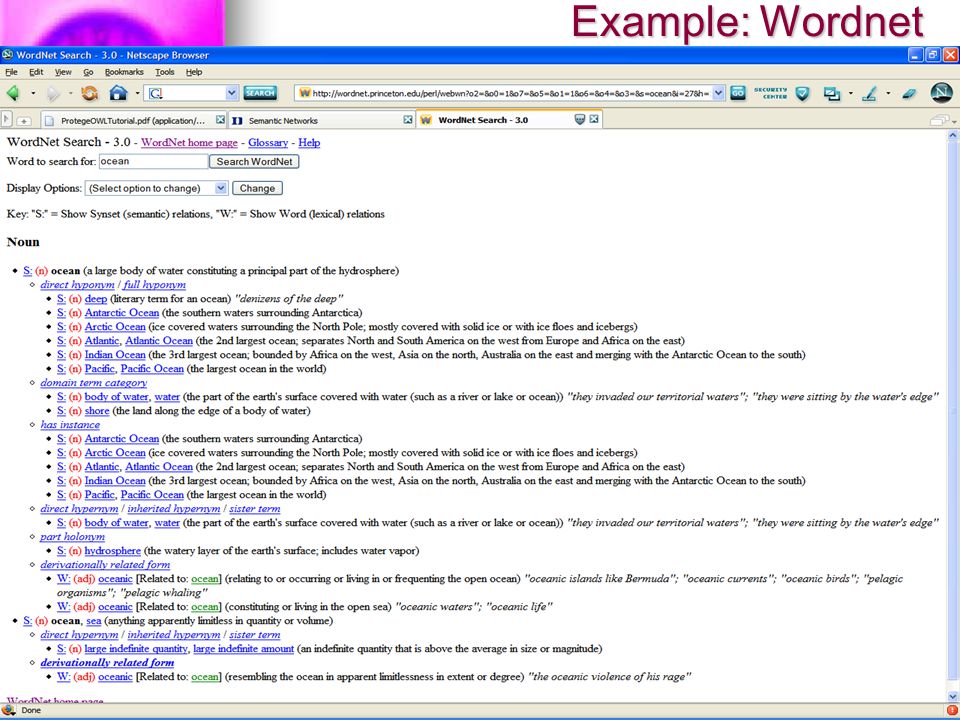Click the direct hyponym link
Image resolution: width=960 pixels, height=720 pixels.
[x=77, y=285]
